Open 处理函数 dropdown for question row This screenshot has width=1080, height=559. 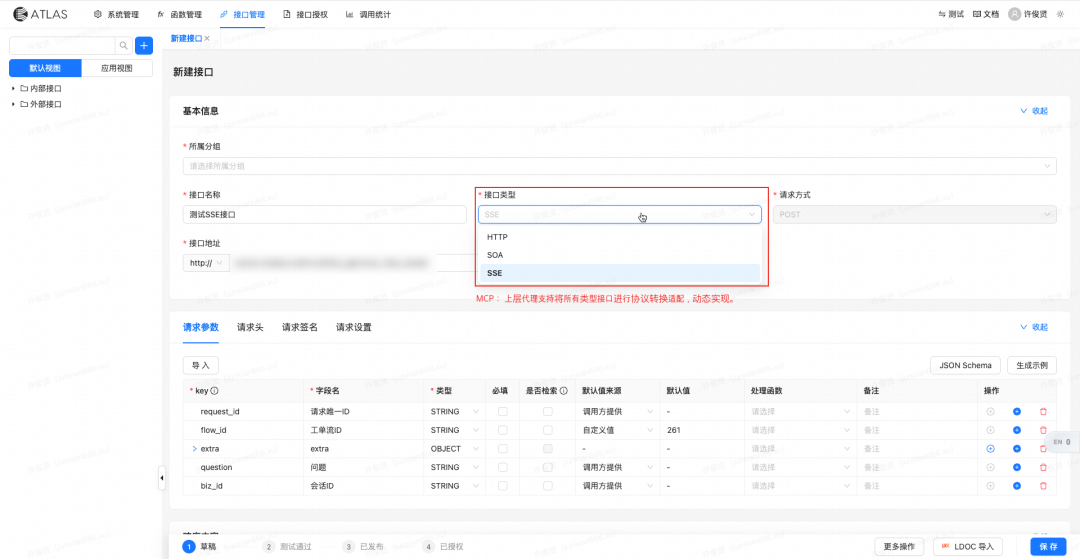801,467
